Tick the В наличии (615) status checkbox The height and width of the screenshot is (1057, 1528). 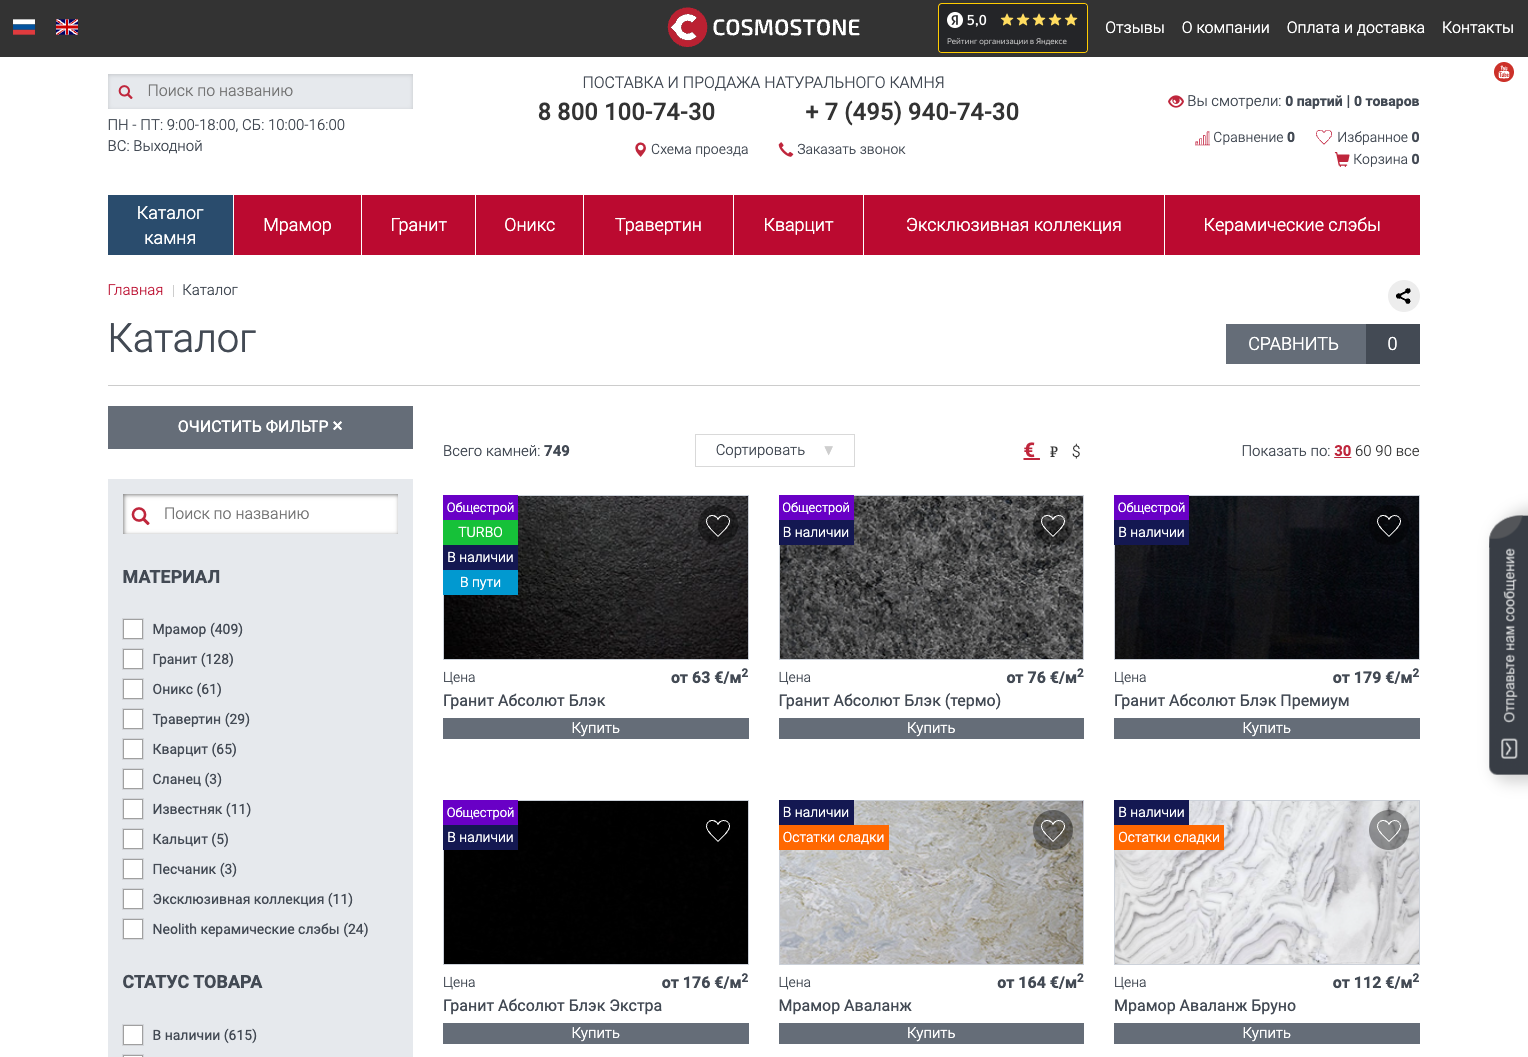pyautogui.click(x=133, y=1035)
